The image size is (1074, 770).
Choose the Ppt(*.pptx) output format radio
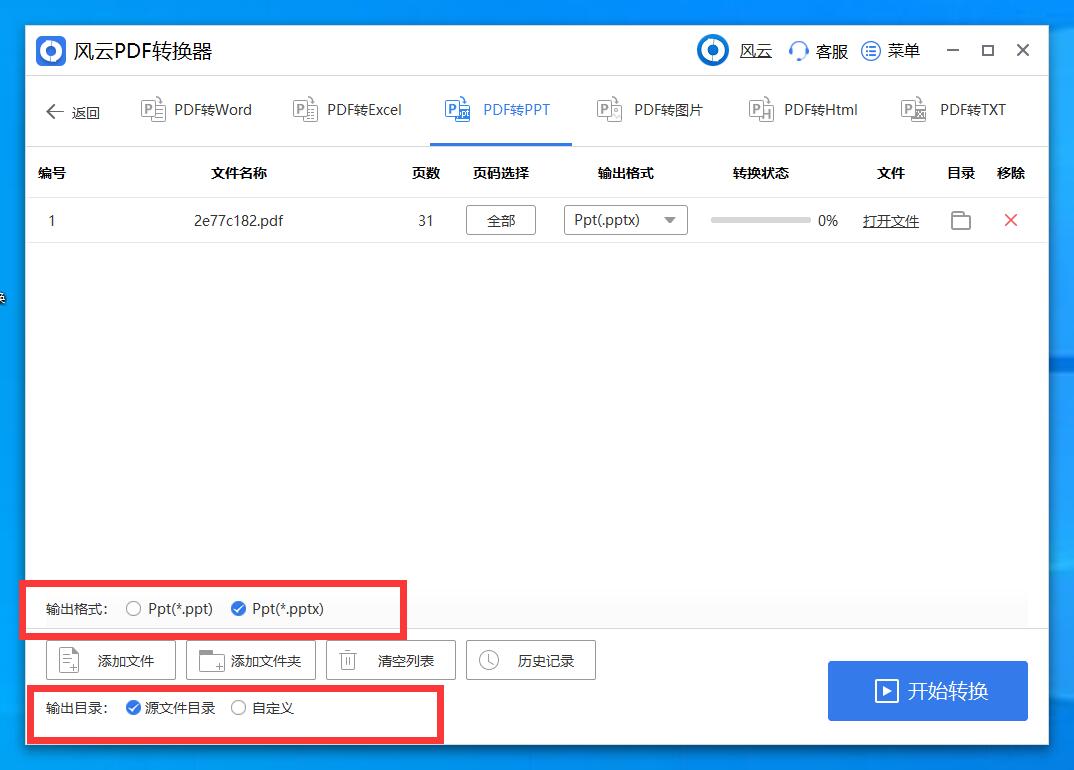tap(238, 608)
